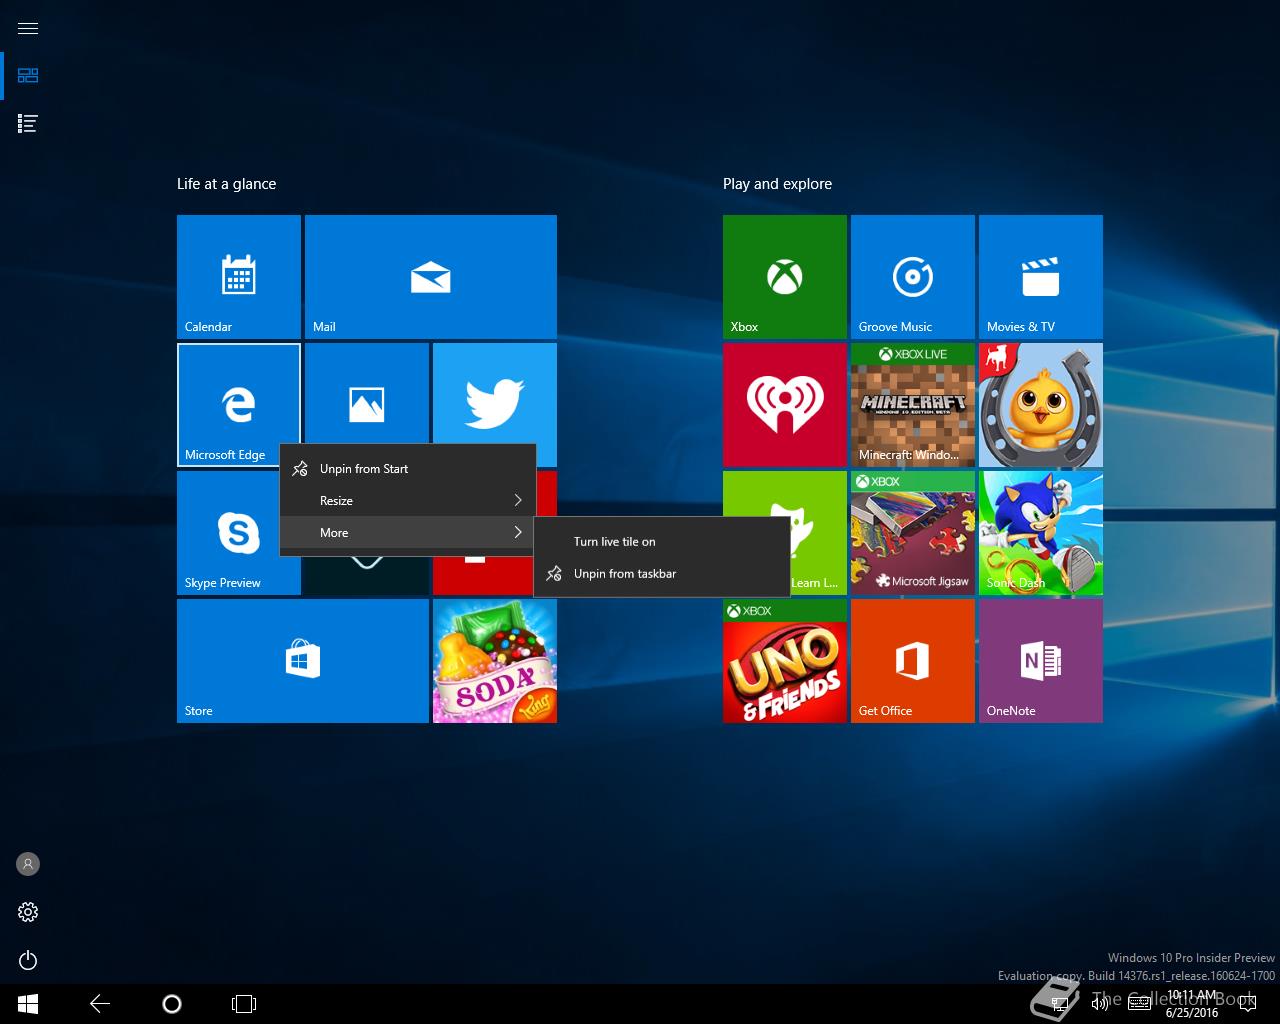Open the Resize submenu entry

pos(408,500)
